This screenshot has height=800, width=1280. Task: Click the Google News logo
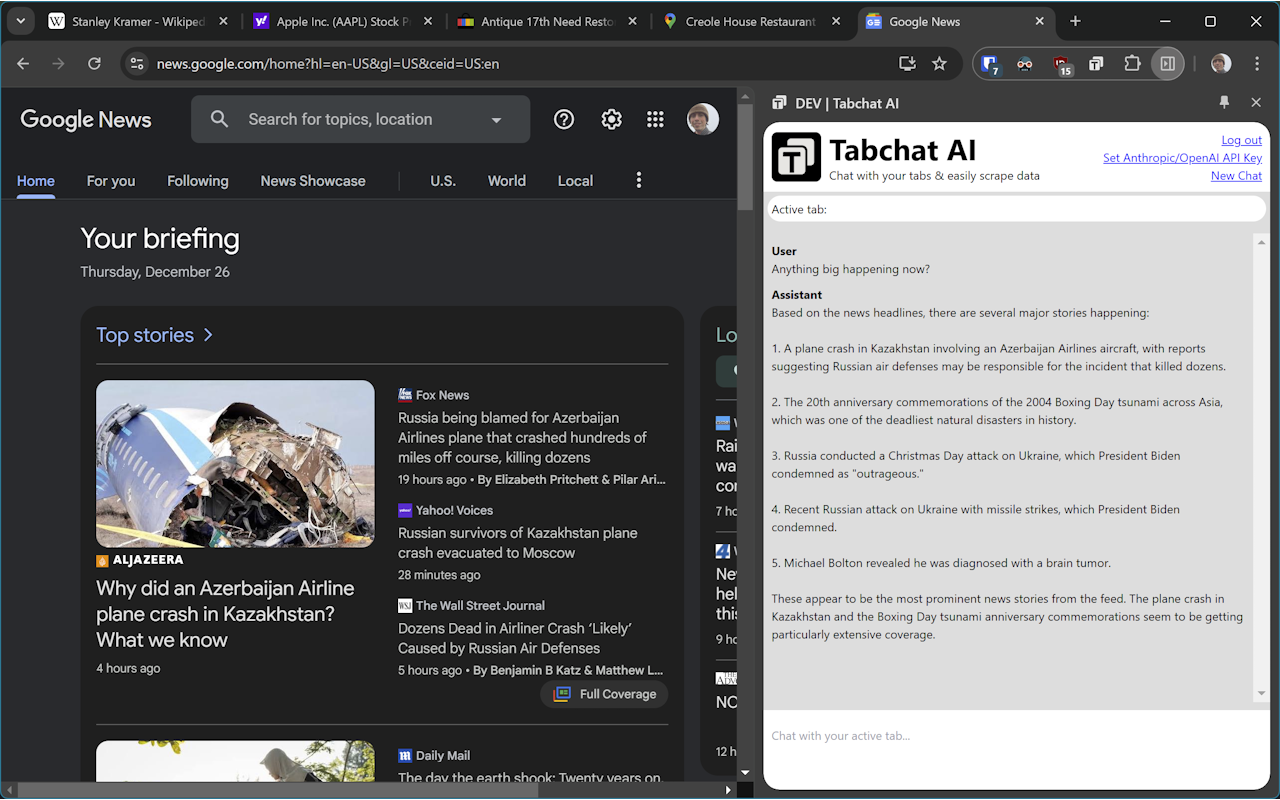pos(86,119)
